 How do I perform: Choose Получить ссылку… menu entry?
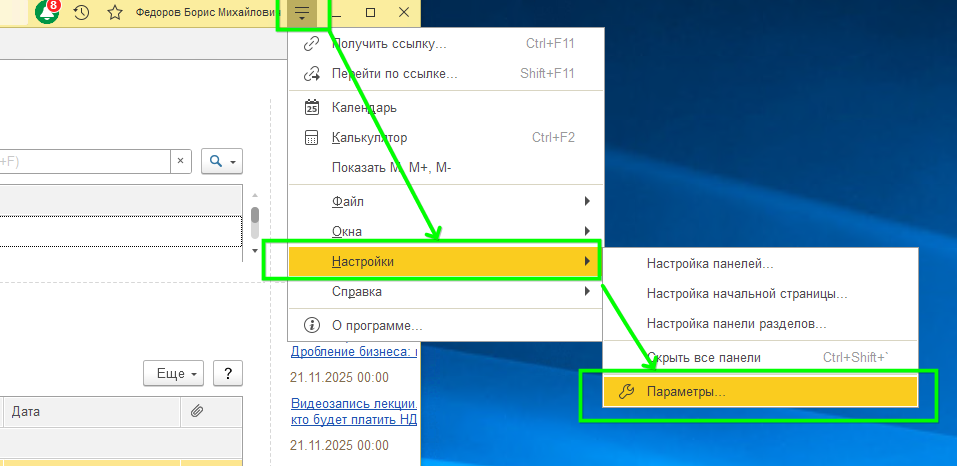388,44
